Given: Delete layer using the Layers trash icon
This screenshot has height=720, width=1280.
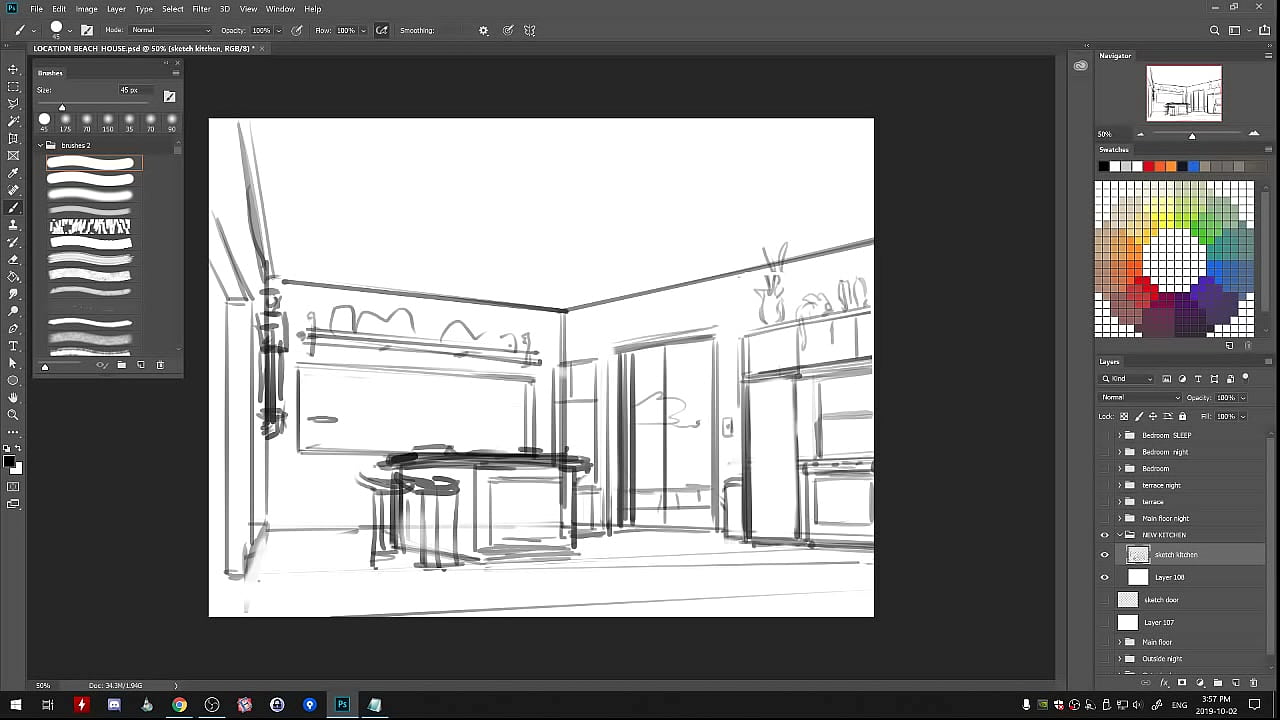Looking at the screenshot, I should pyautogui.click(x=1254, y=683).
